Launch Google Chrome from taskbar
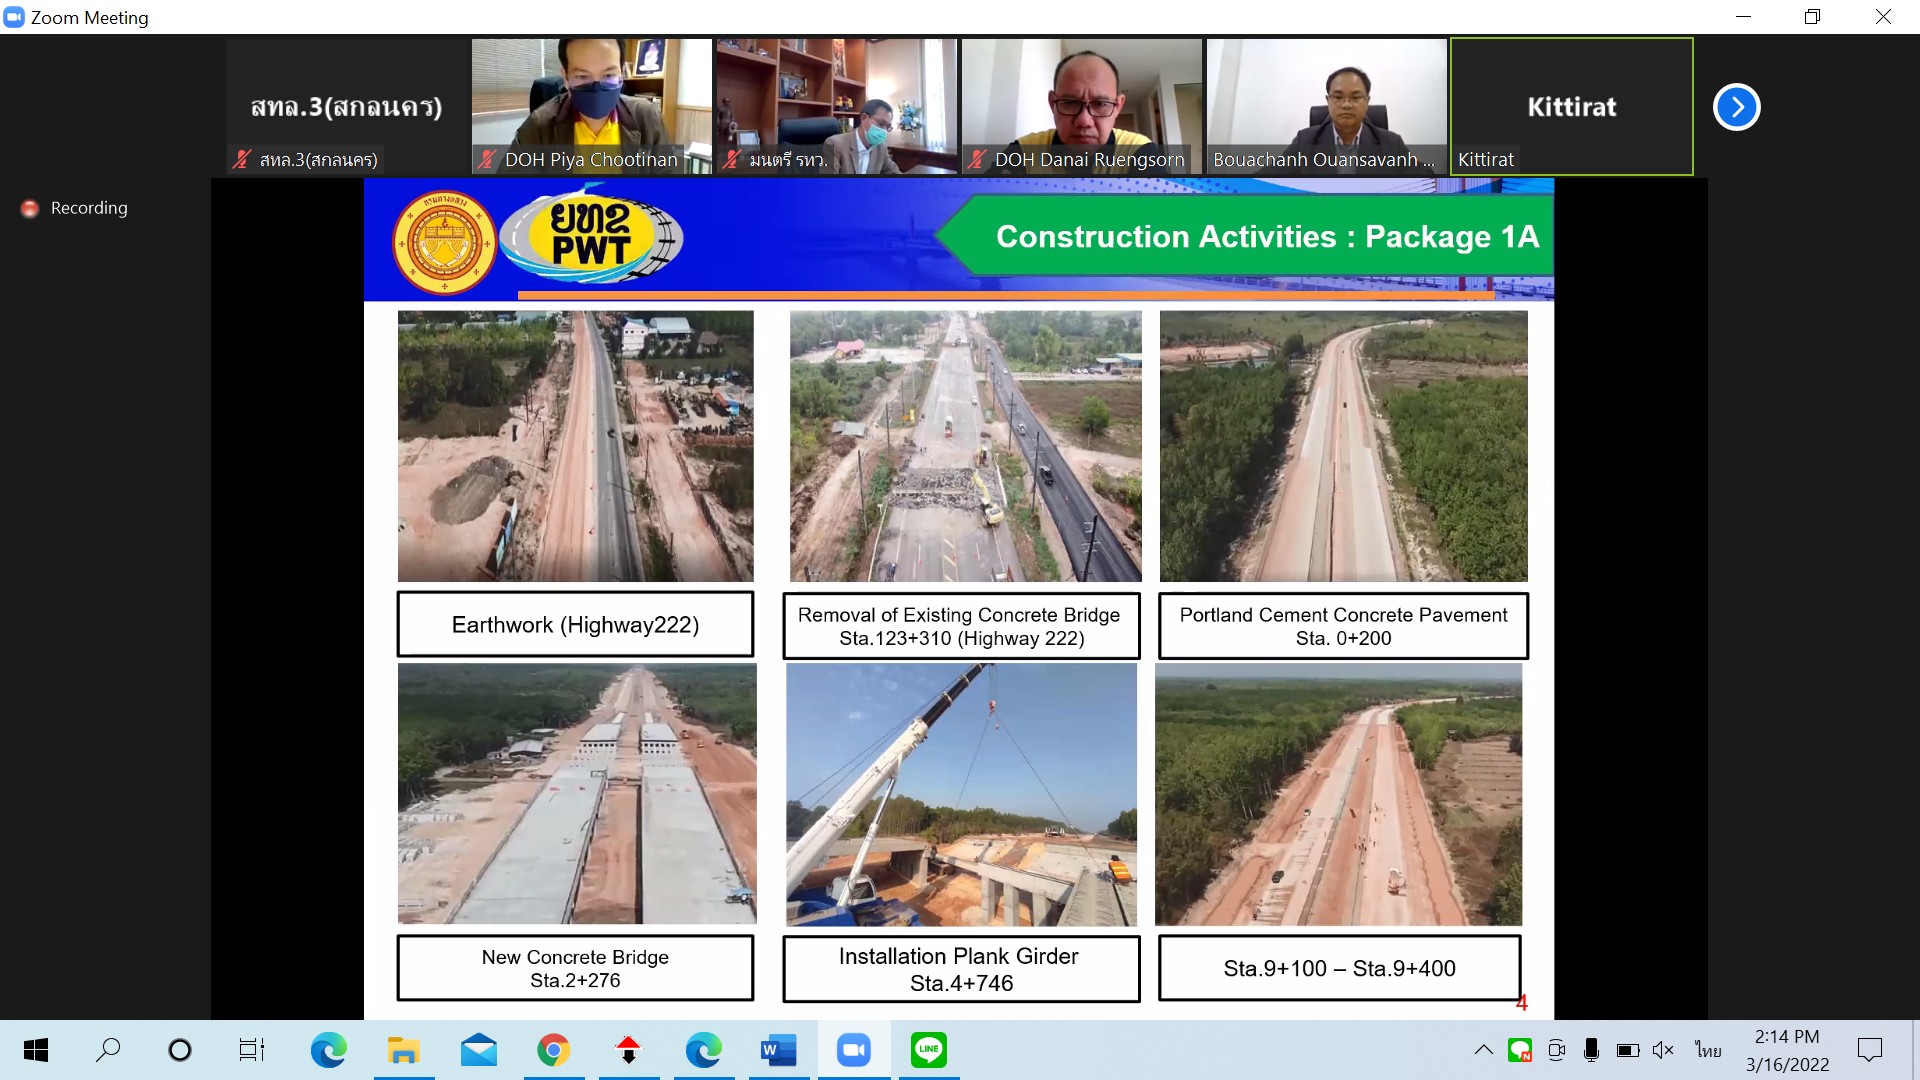The image size is (1920, 1080). [x=553, y=1050]
